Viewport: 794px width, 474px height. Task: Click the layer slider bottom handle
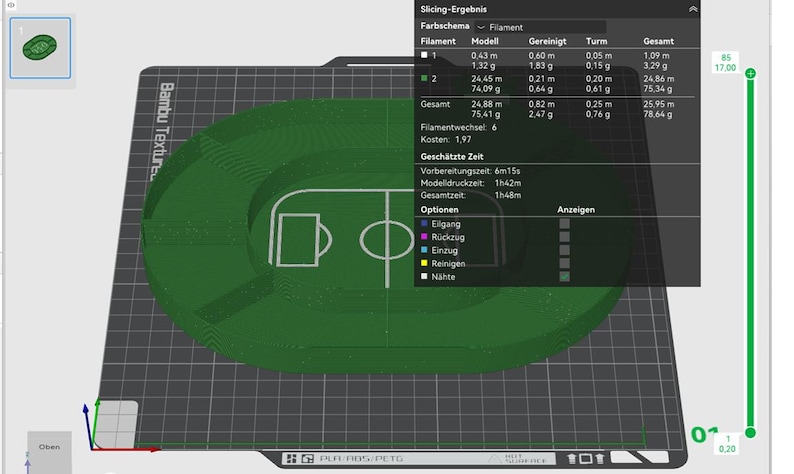pos(750,432)
